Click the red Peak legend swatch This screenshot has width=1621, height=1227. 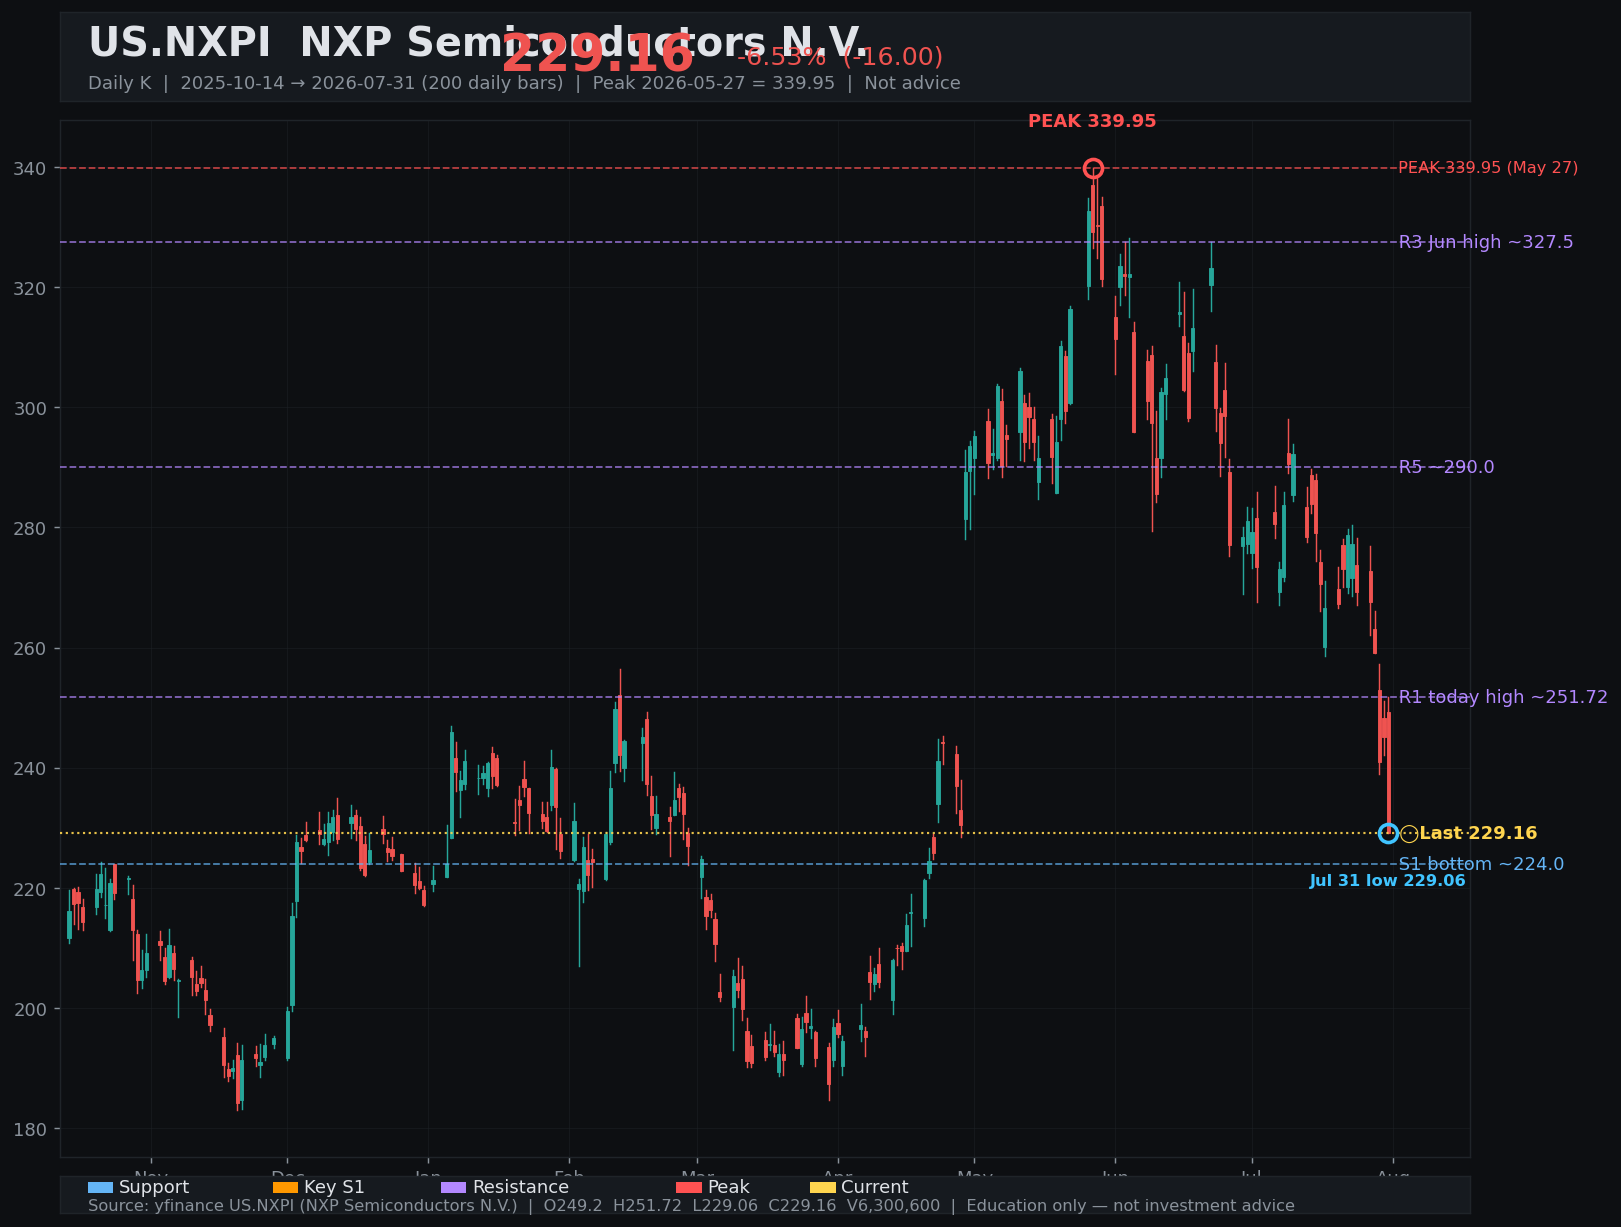689,1187
